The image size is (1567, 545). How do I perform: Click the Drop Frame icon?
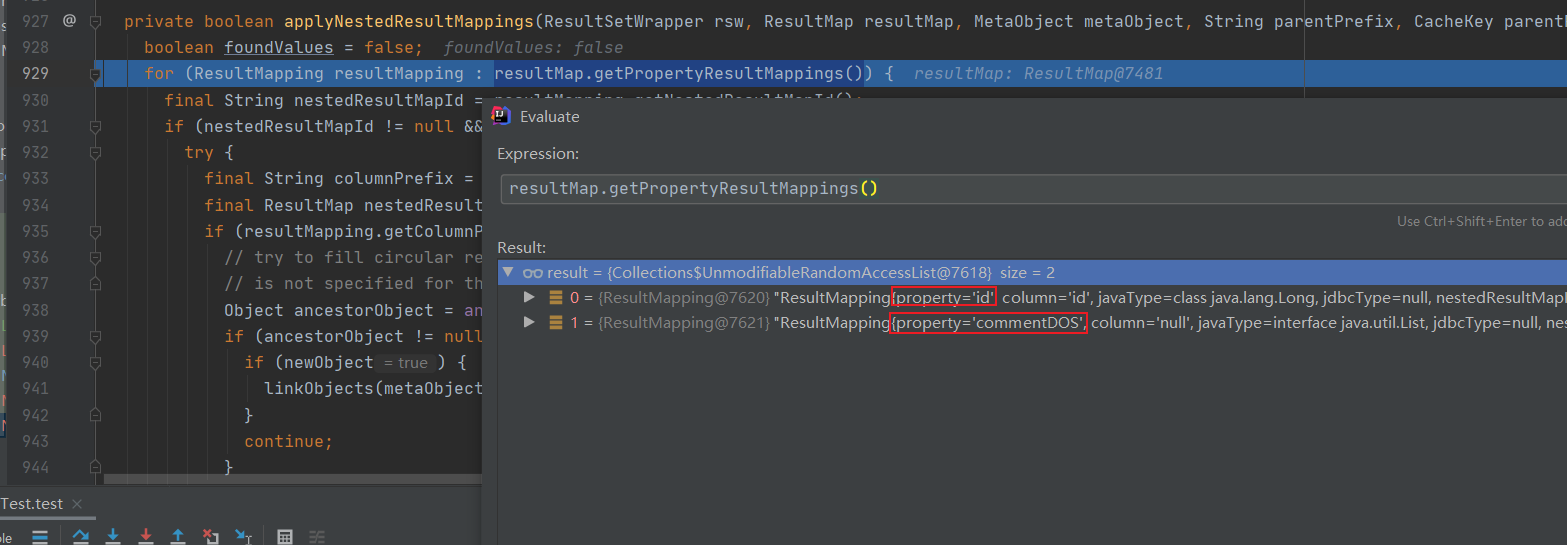210,536
